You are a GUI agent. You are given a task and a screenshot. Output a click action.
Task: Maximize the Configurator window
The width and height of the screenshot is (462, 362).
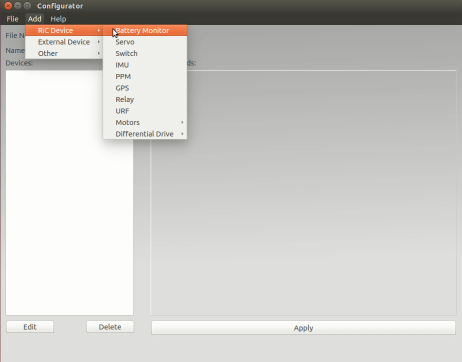pos(27,6)
